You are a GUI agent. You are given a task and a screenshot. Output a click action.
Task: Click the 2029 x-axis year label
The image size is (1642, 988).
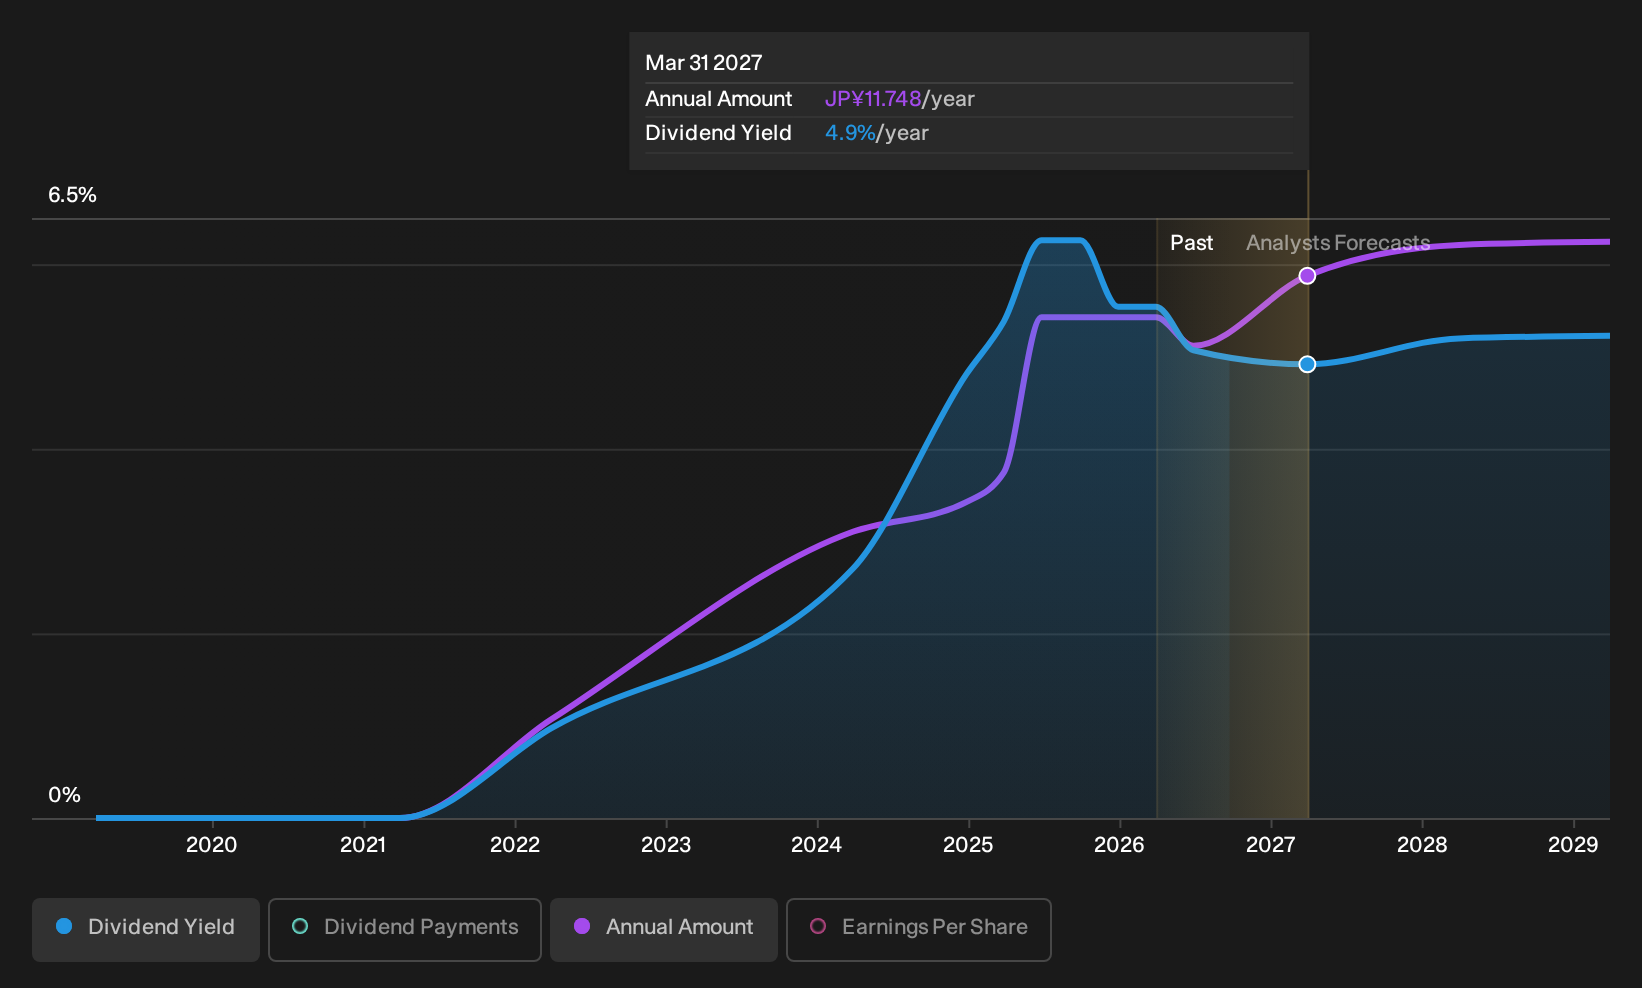[1573, 845]
